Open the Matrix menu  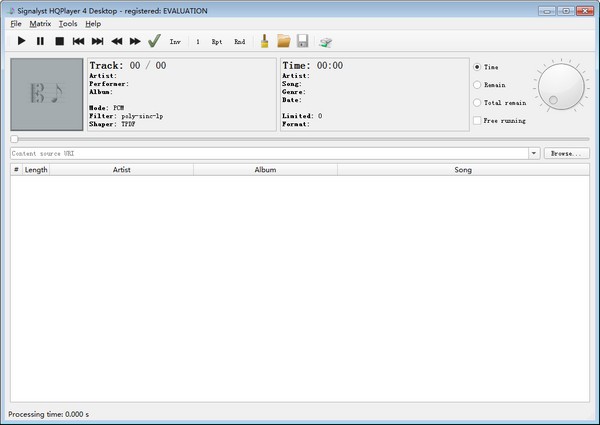click(x=40, y=23)
